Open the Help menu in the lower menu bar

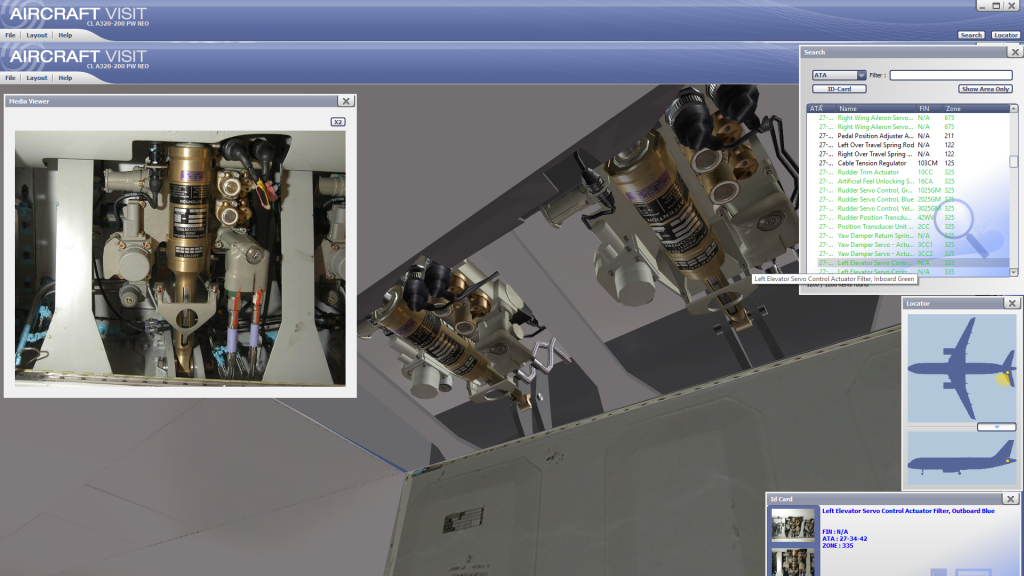[x=65, y=78]
